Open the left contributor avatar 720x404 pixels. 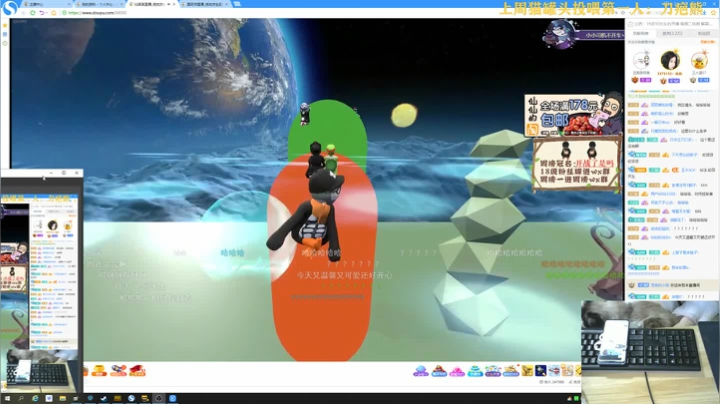(641, 61)
